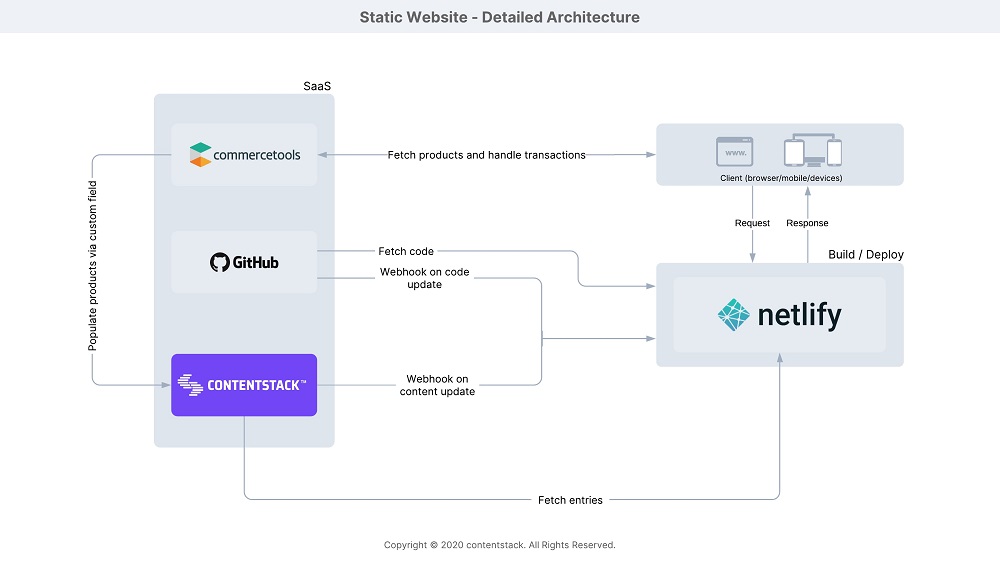The image size is (1000, 562).
Task: Click the 'Fetch entries' connector label
Action: pos(570,500)
